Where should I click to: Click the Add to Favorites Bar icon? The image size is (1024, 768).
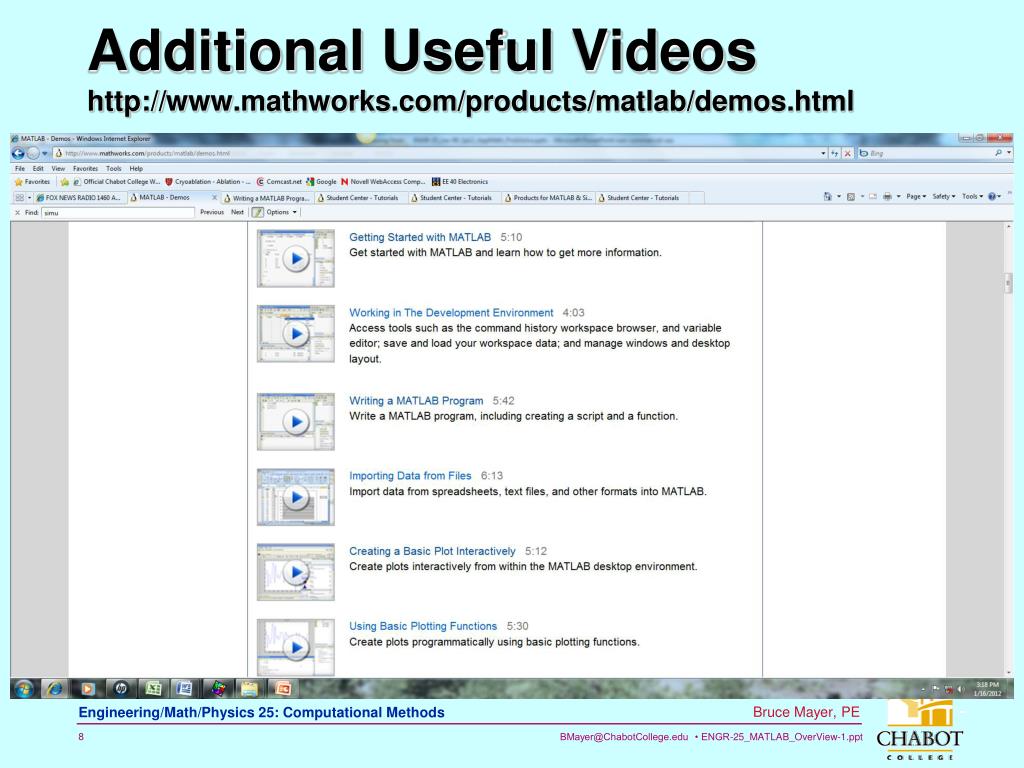coord(64,182)
